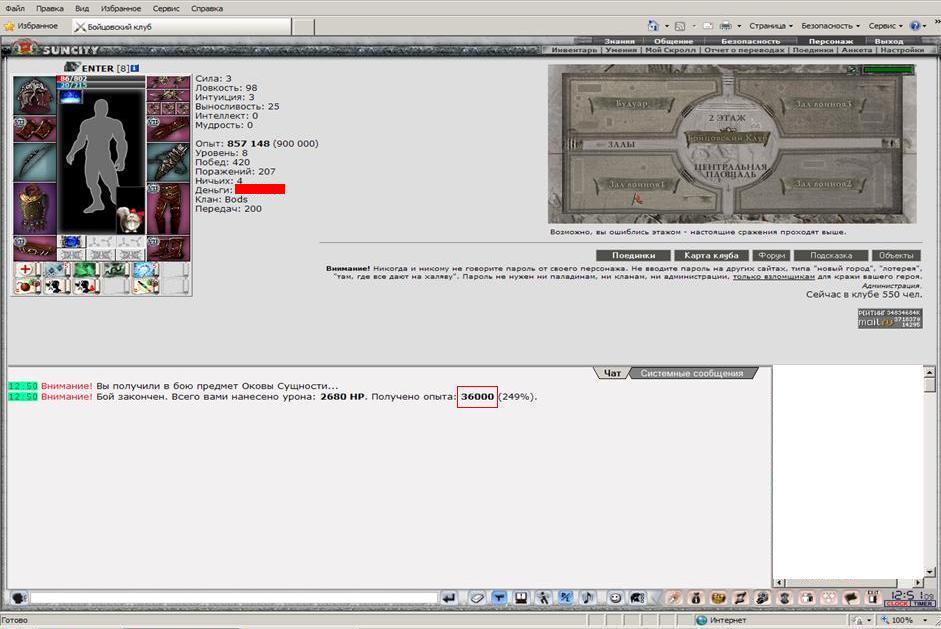Click in the chat message input field

pos(234,598)
